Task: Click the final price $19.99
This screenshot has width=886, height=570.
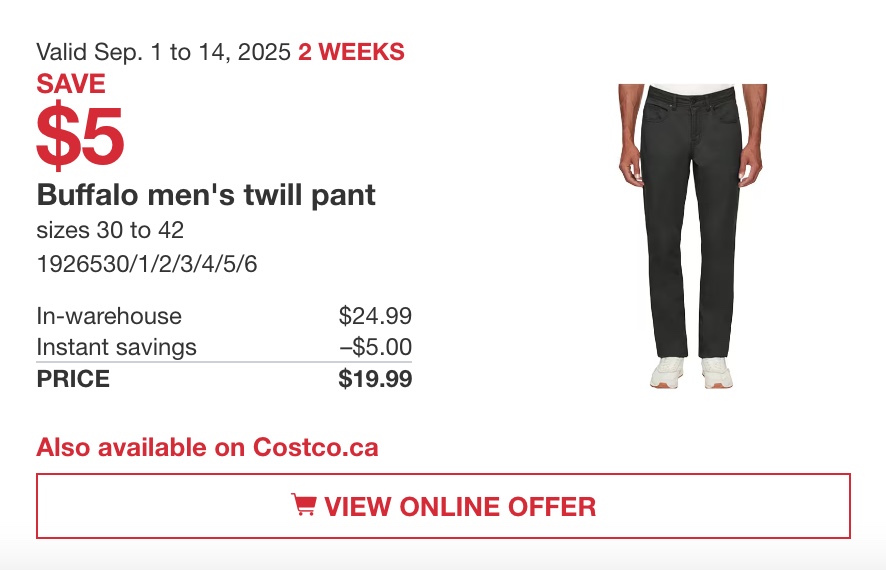Action: coord(375,378)
